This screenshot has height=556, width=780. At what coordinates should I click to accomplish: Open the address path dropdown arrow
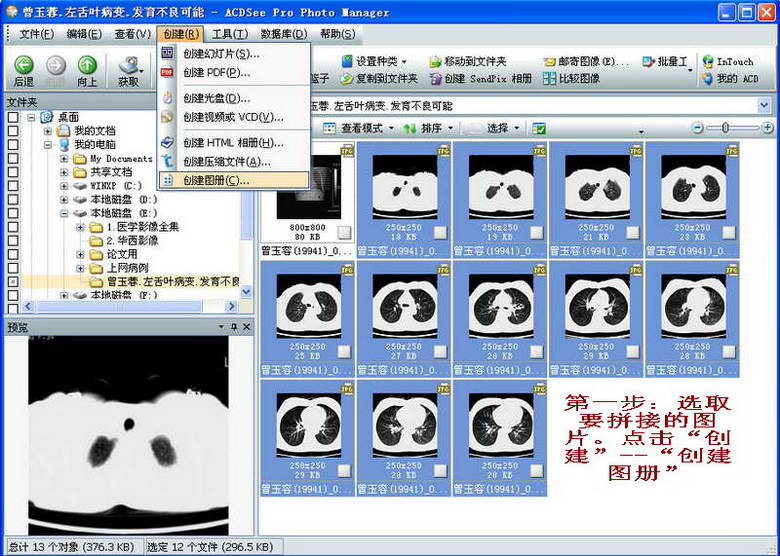764,105
